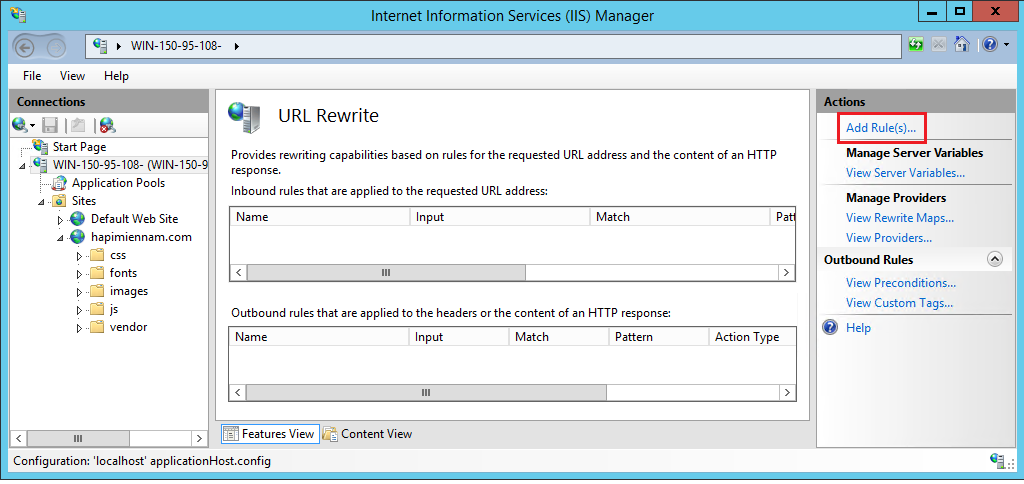The width and height of the screenshot is (1024, 484).
Task: Expand the css folder node
Action: pyautogui.click(x=80, y=255)
